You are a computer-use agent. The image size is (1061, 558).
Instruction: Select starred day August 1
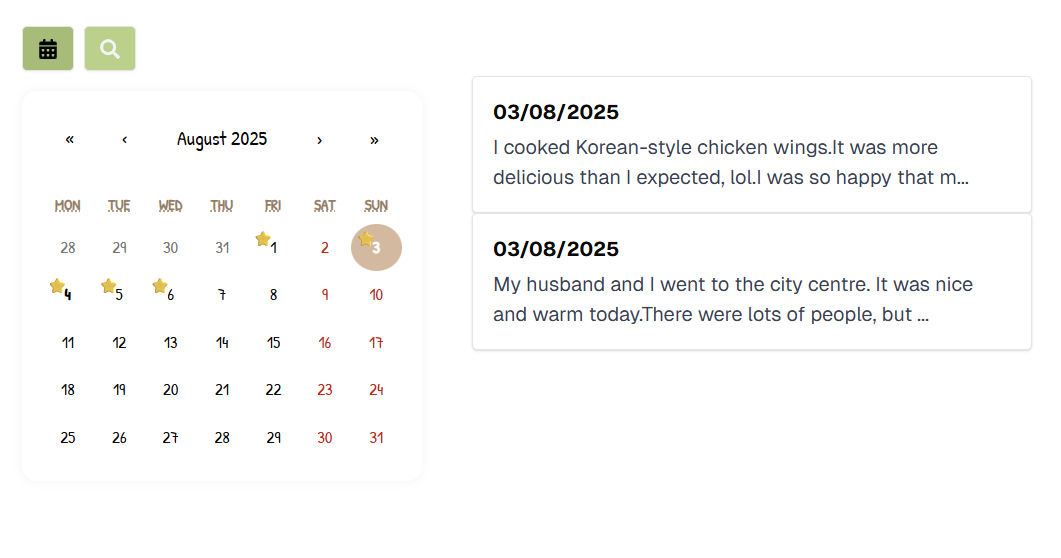273,248
